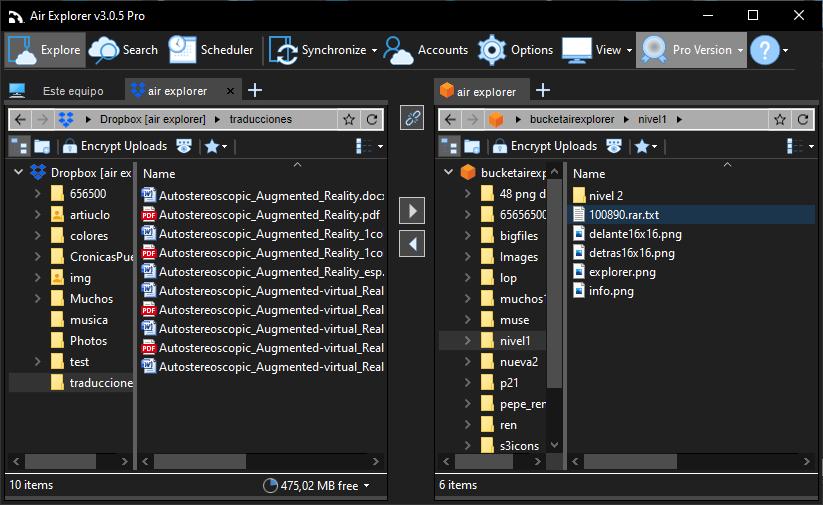This screenshot has width=823, height=505.
Task: Click the Synchronize button
Action: pos(318,50)
